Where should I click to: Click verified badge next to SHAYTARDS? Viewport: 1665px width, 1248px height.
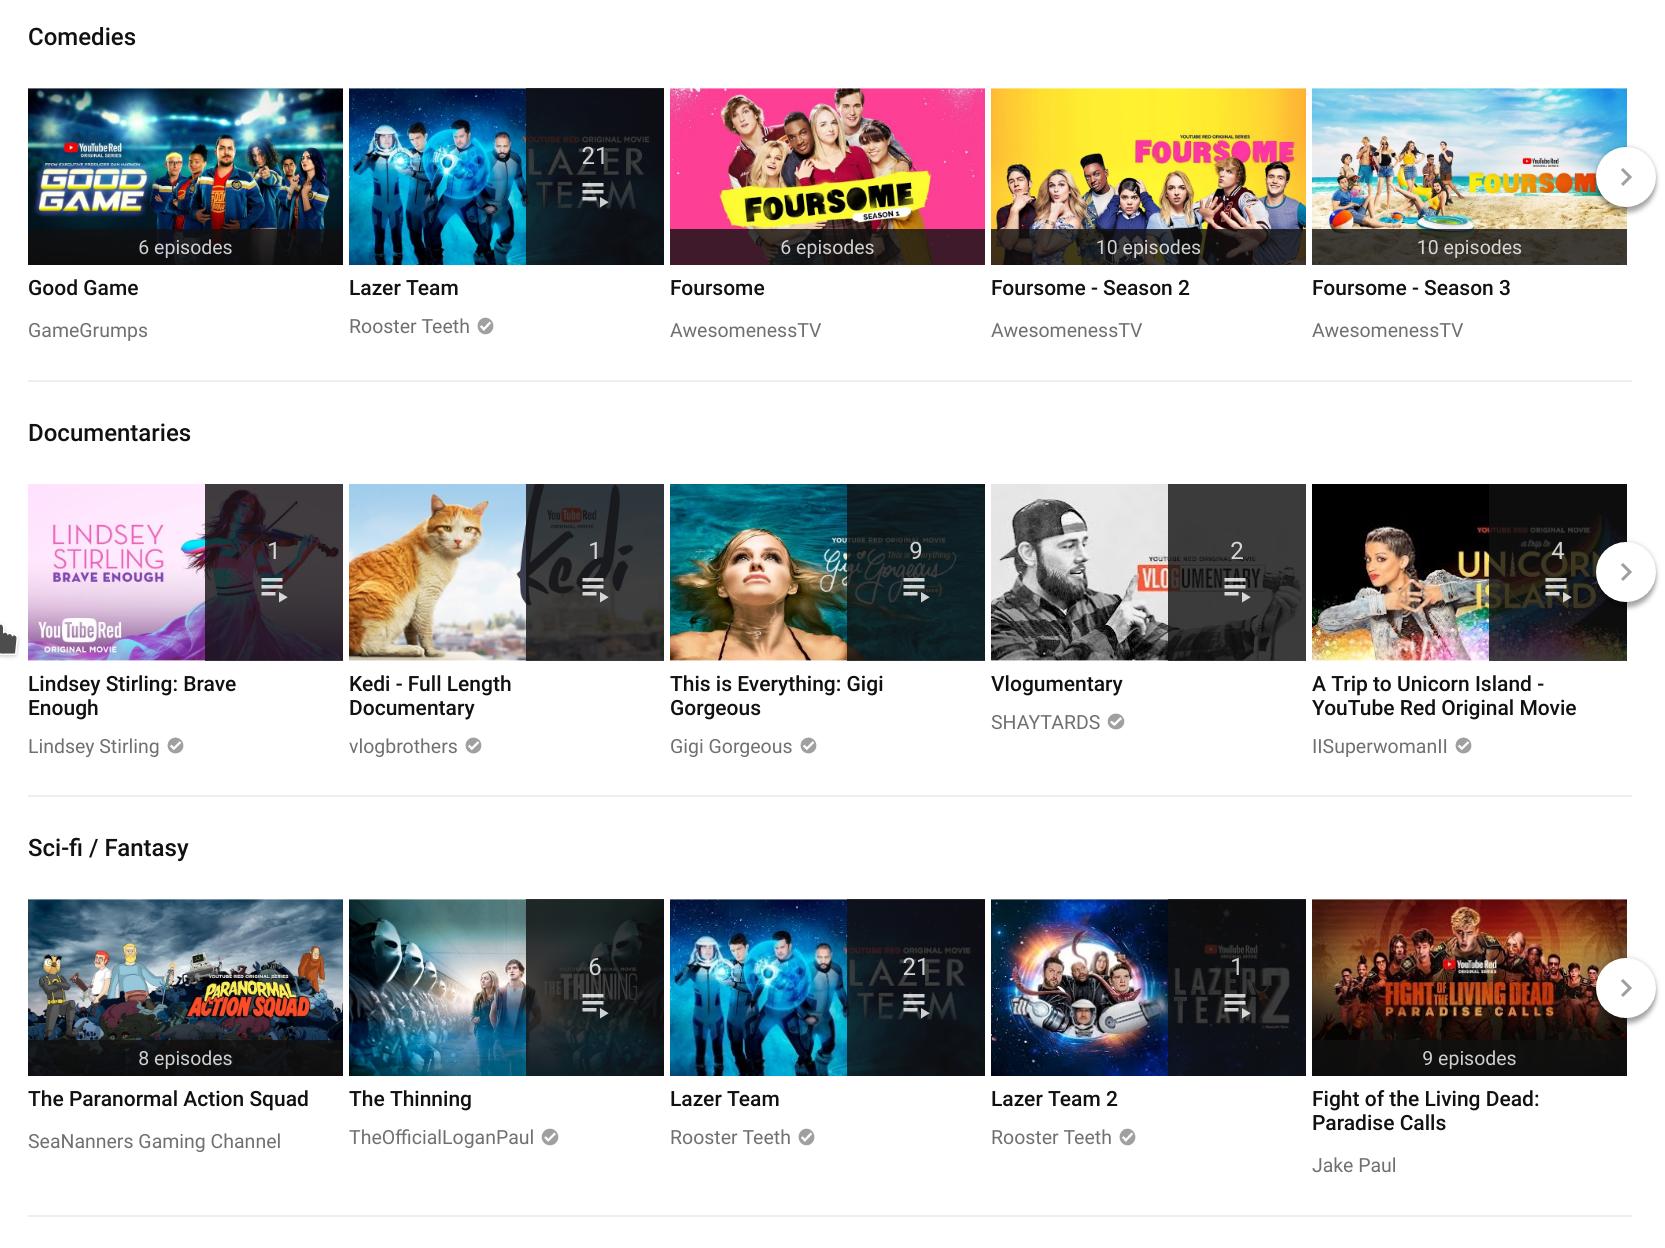[1116, 722]
